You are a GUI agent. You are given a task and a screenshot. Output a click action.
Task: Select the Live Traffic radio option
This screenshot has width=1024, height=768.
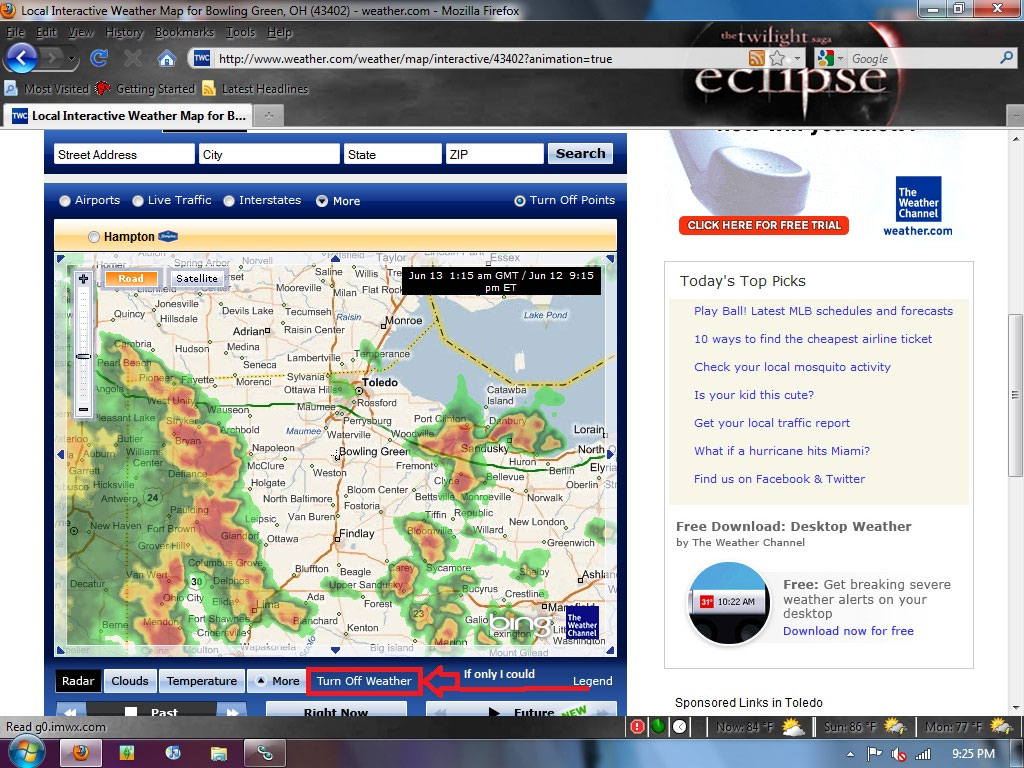click(x=138, y=201)
